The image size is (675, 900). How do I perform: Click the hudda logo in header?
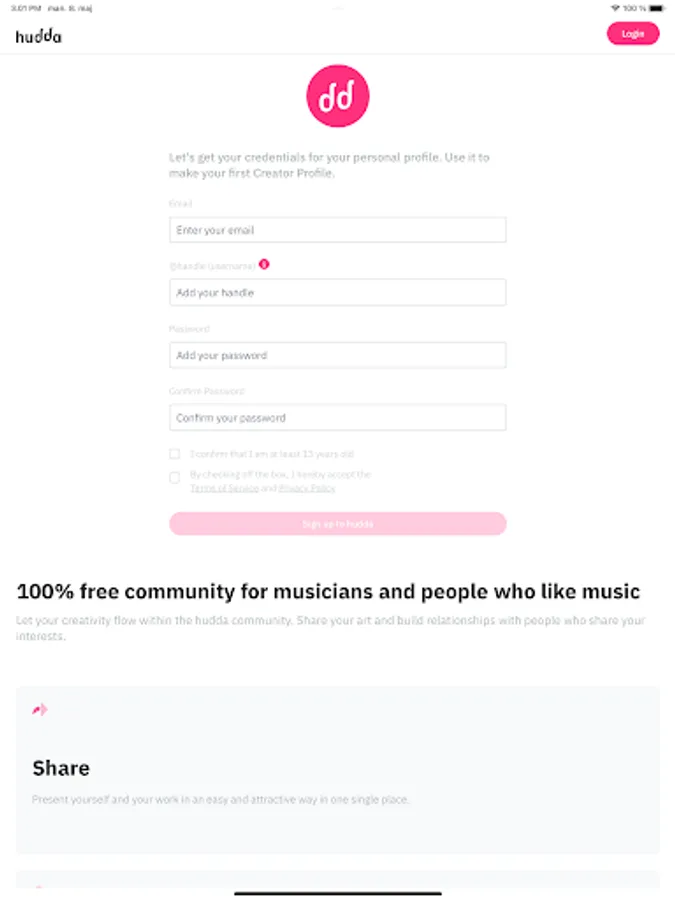tap(38, 35)
